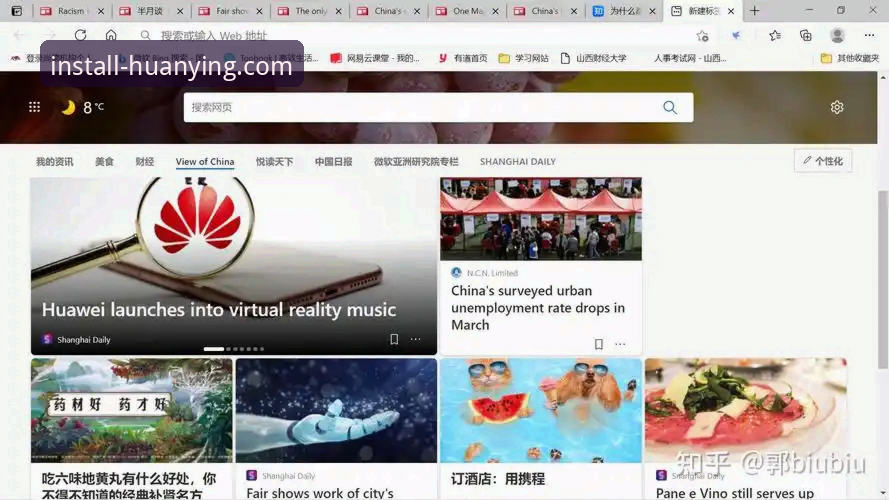889x500 pixels.
Task: Add page to favorites star icon
Action: point(702,36)
